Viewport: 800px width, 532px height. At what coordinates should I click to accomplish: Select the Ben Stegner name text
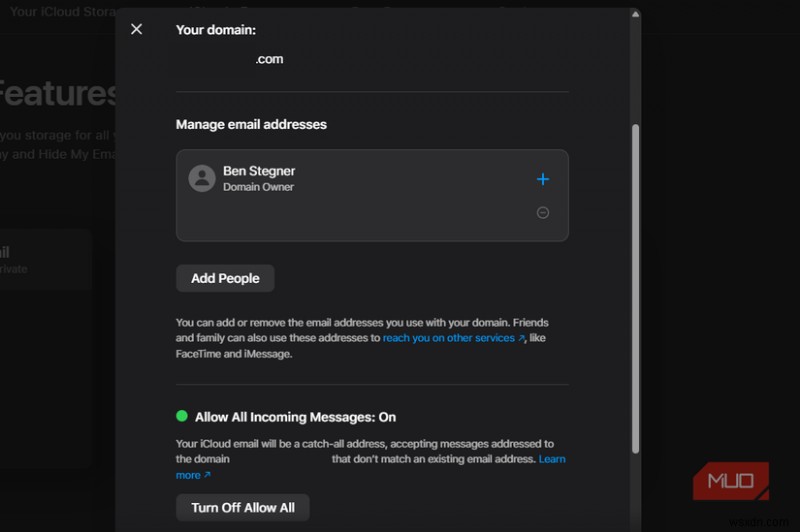[x=259, y=171]
